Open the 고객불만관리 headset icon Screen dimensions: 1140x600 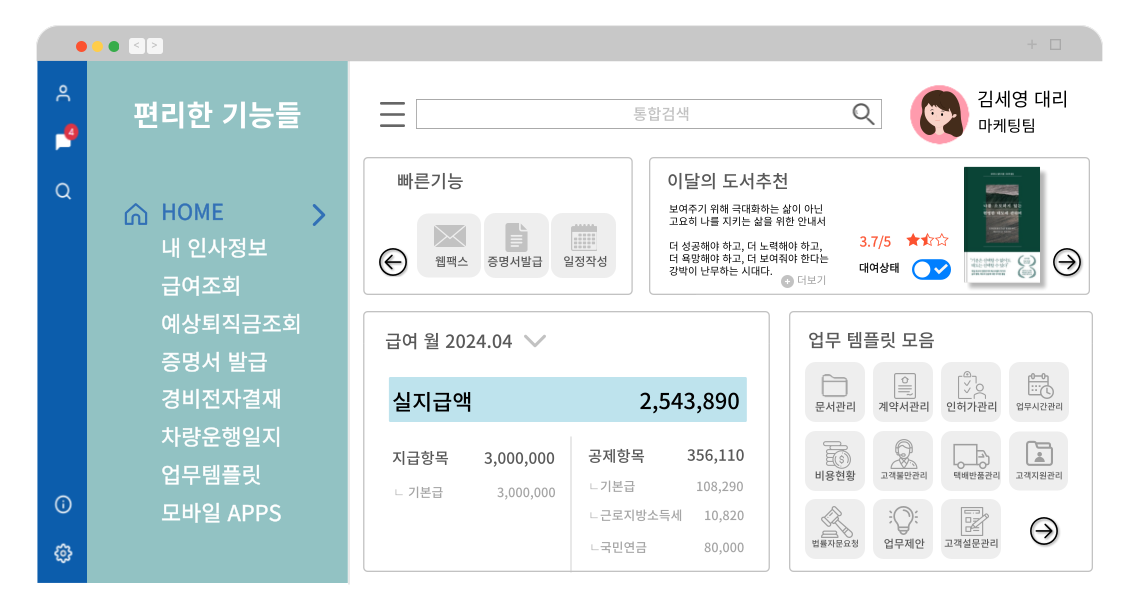[903, 460]
